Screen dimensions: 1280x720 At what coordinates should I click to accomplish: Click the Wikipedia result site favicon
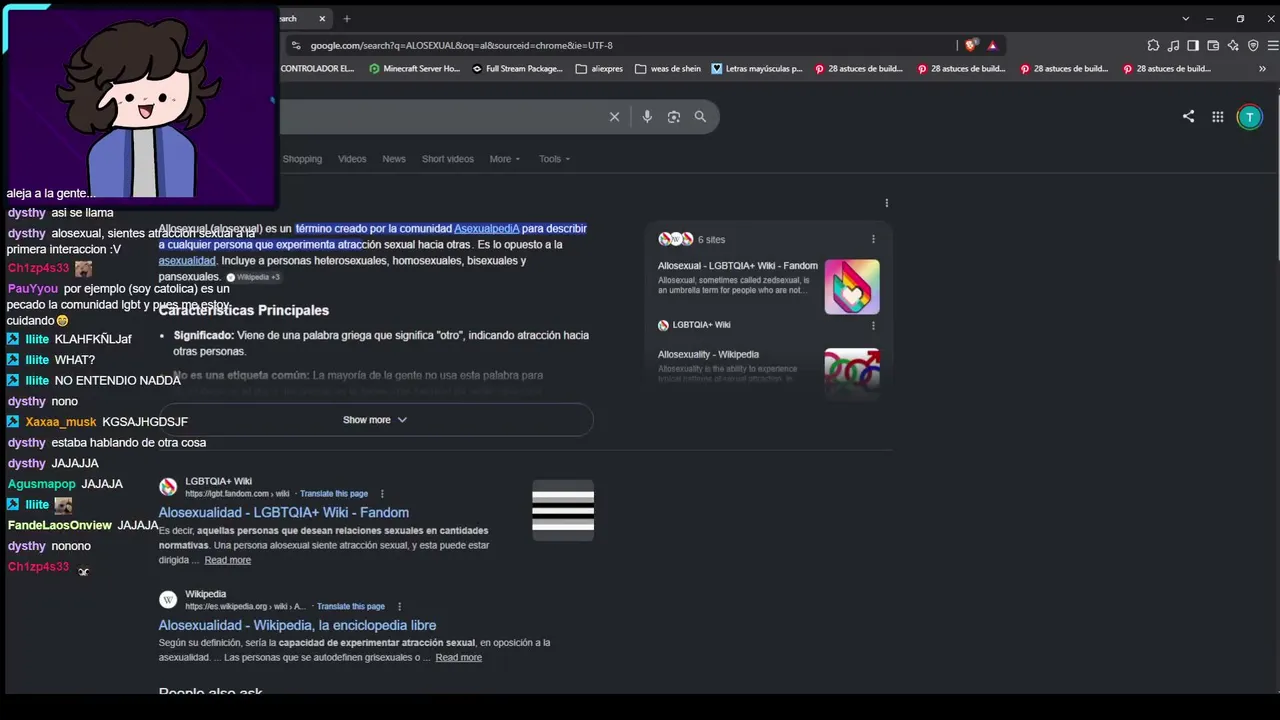[x=168, y=600]
